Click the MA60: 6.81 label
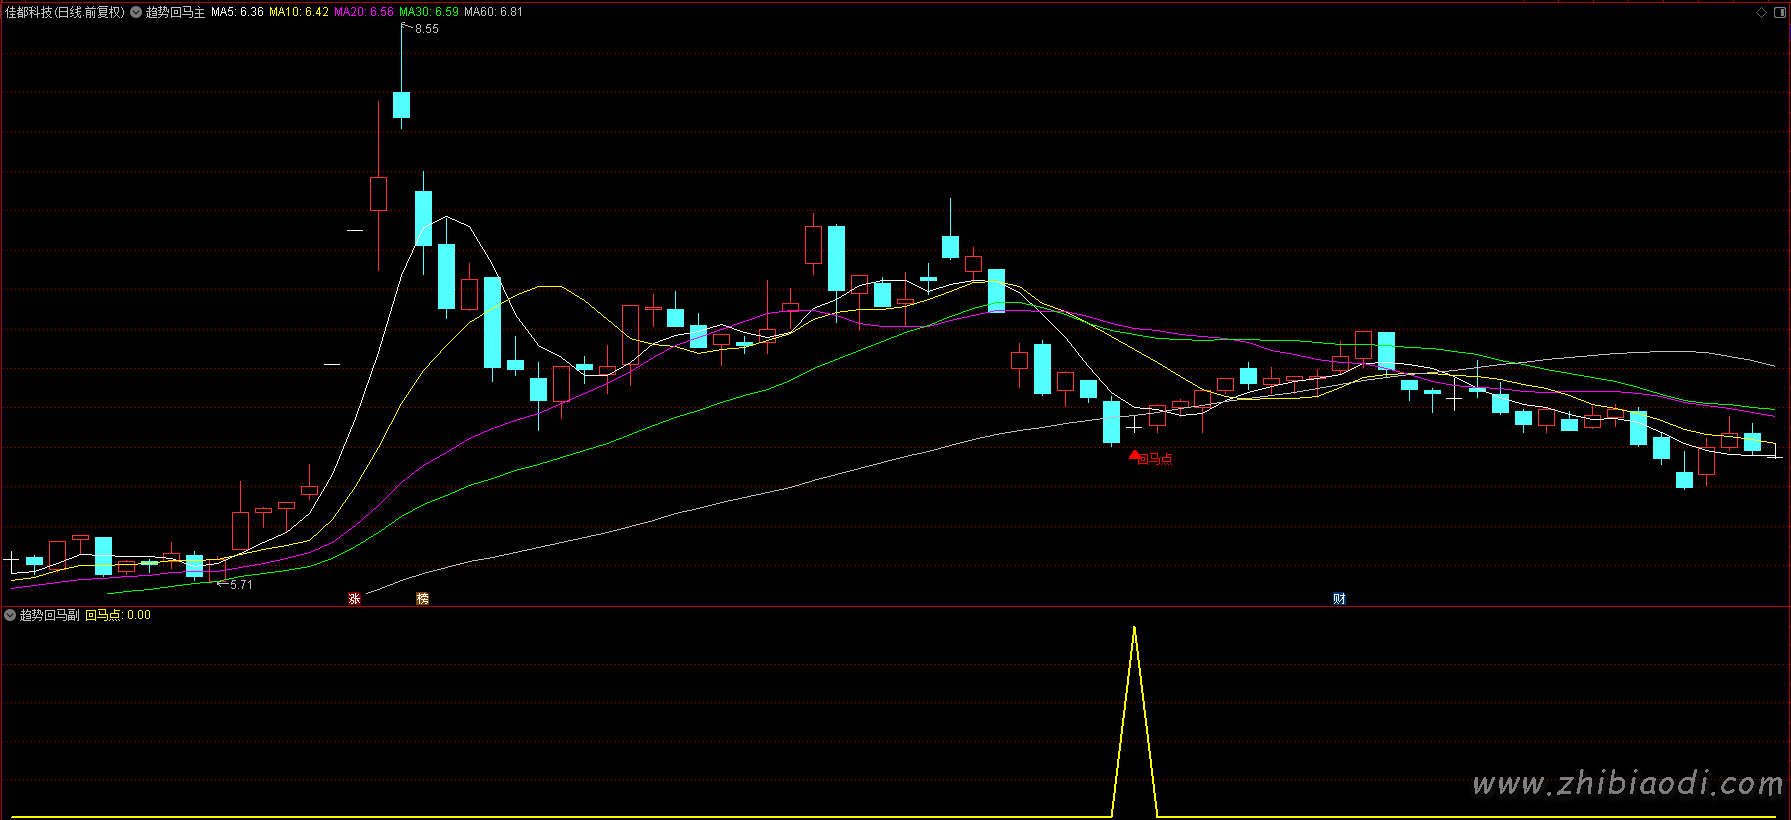Image resolution: width=1791 pixels, height=820 pixels. point(493,12)
